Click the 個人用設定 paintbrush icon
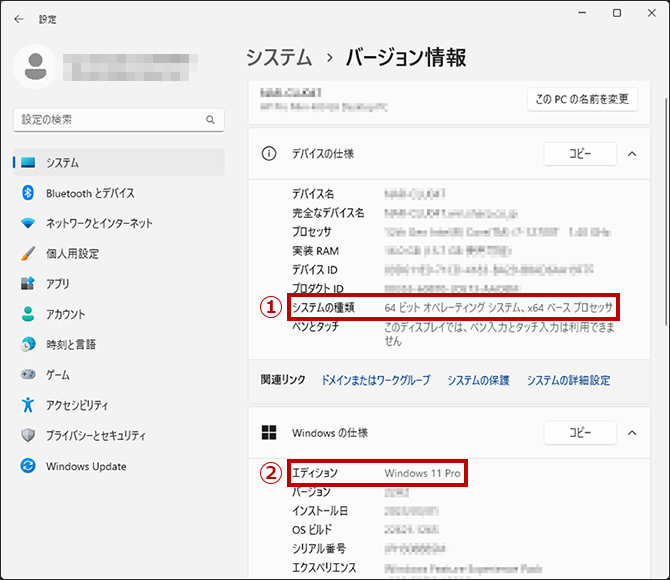This screenshot has height=580, width=670. [x=28, y=253]
